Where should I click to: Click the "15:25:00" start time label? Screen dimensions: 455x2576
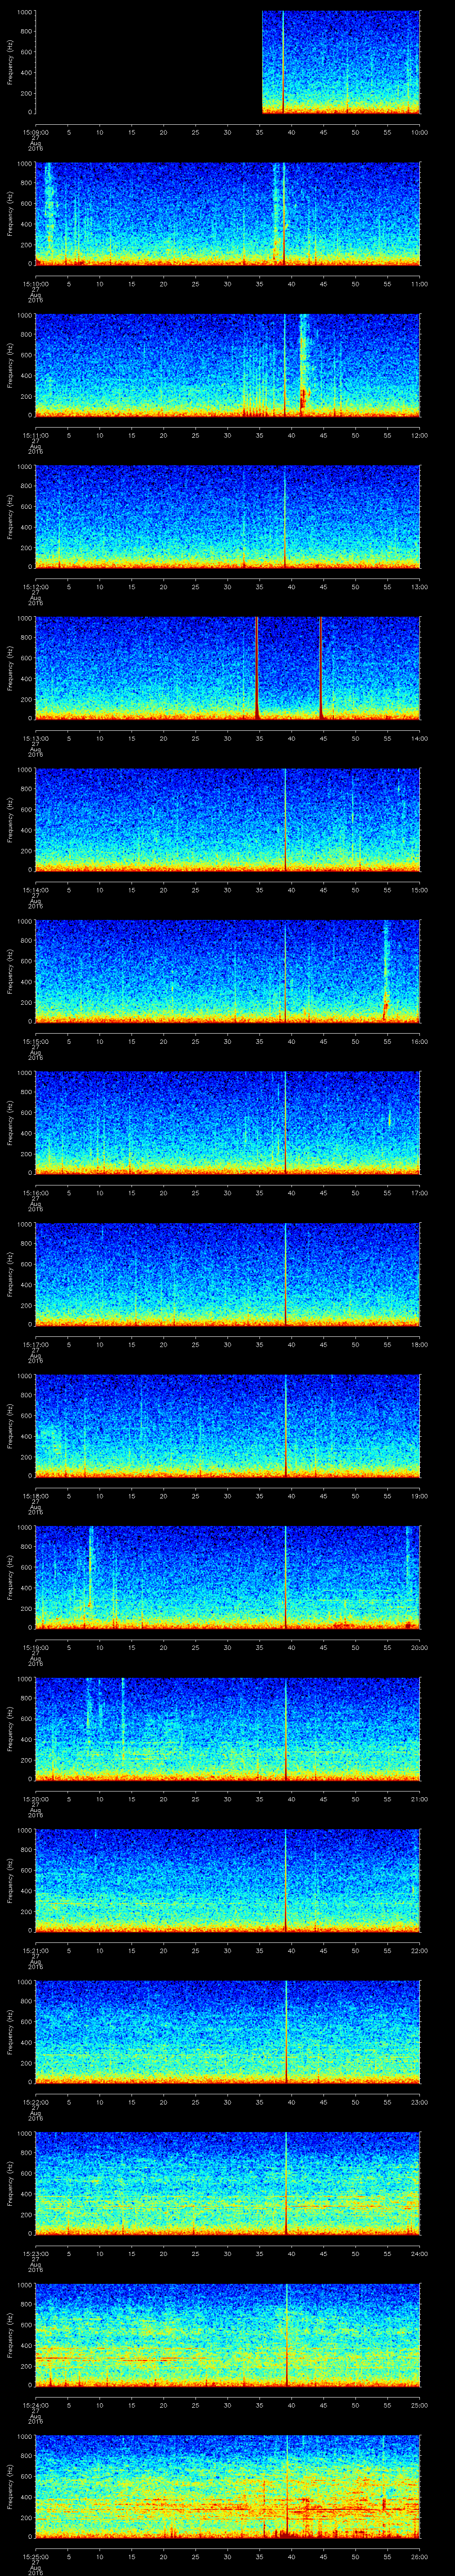(x=36, y=2556)
